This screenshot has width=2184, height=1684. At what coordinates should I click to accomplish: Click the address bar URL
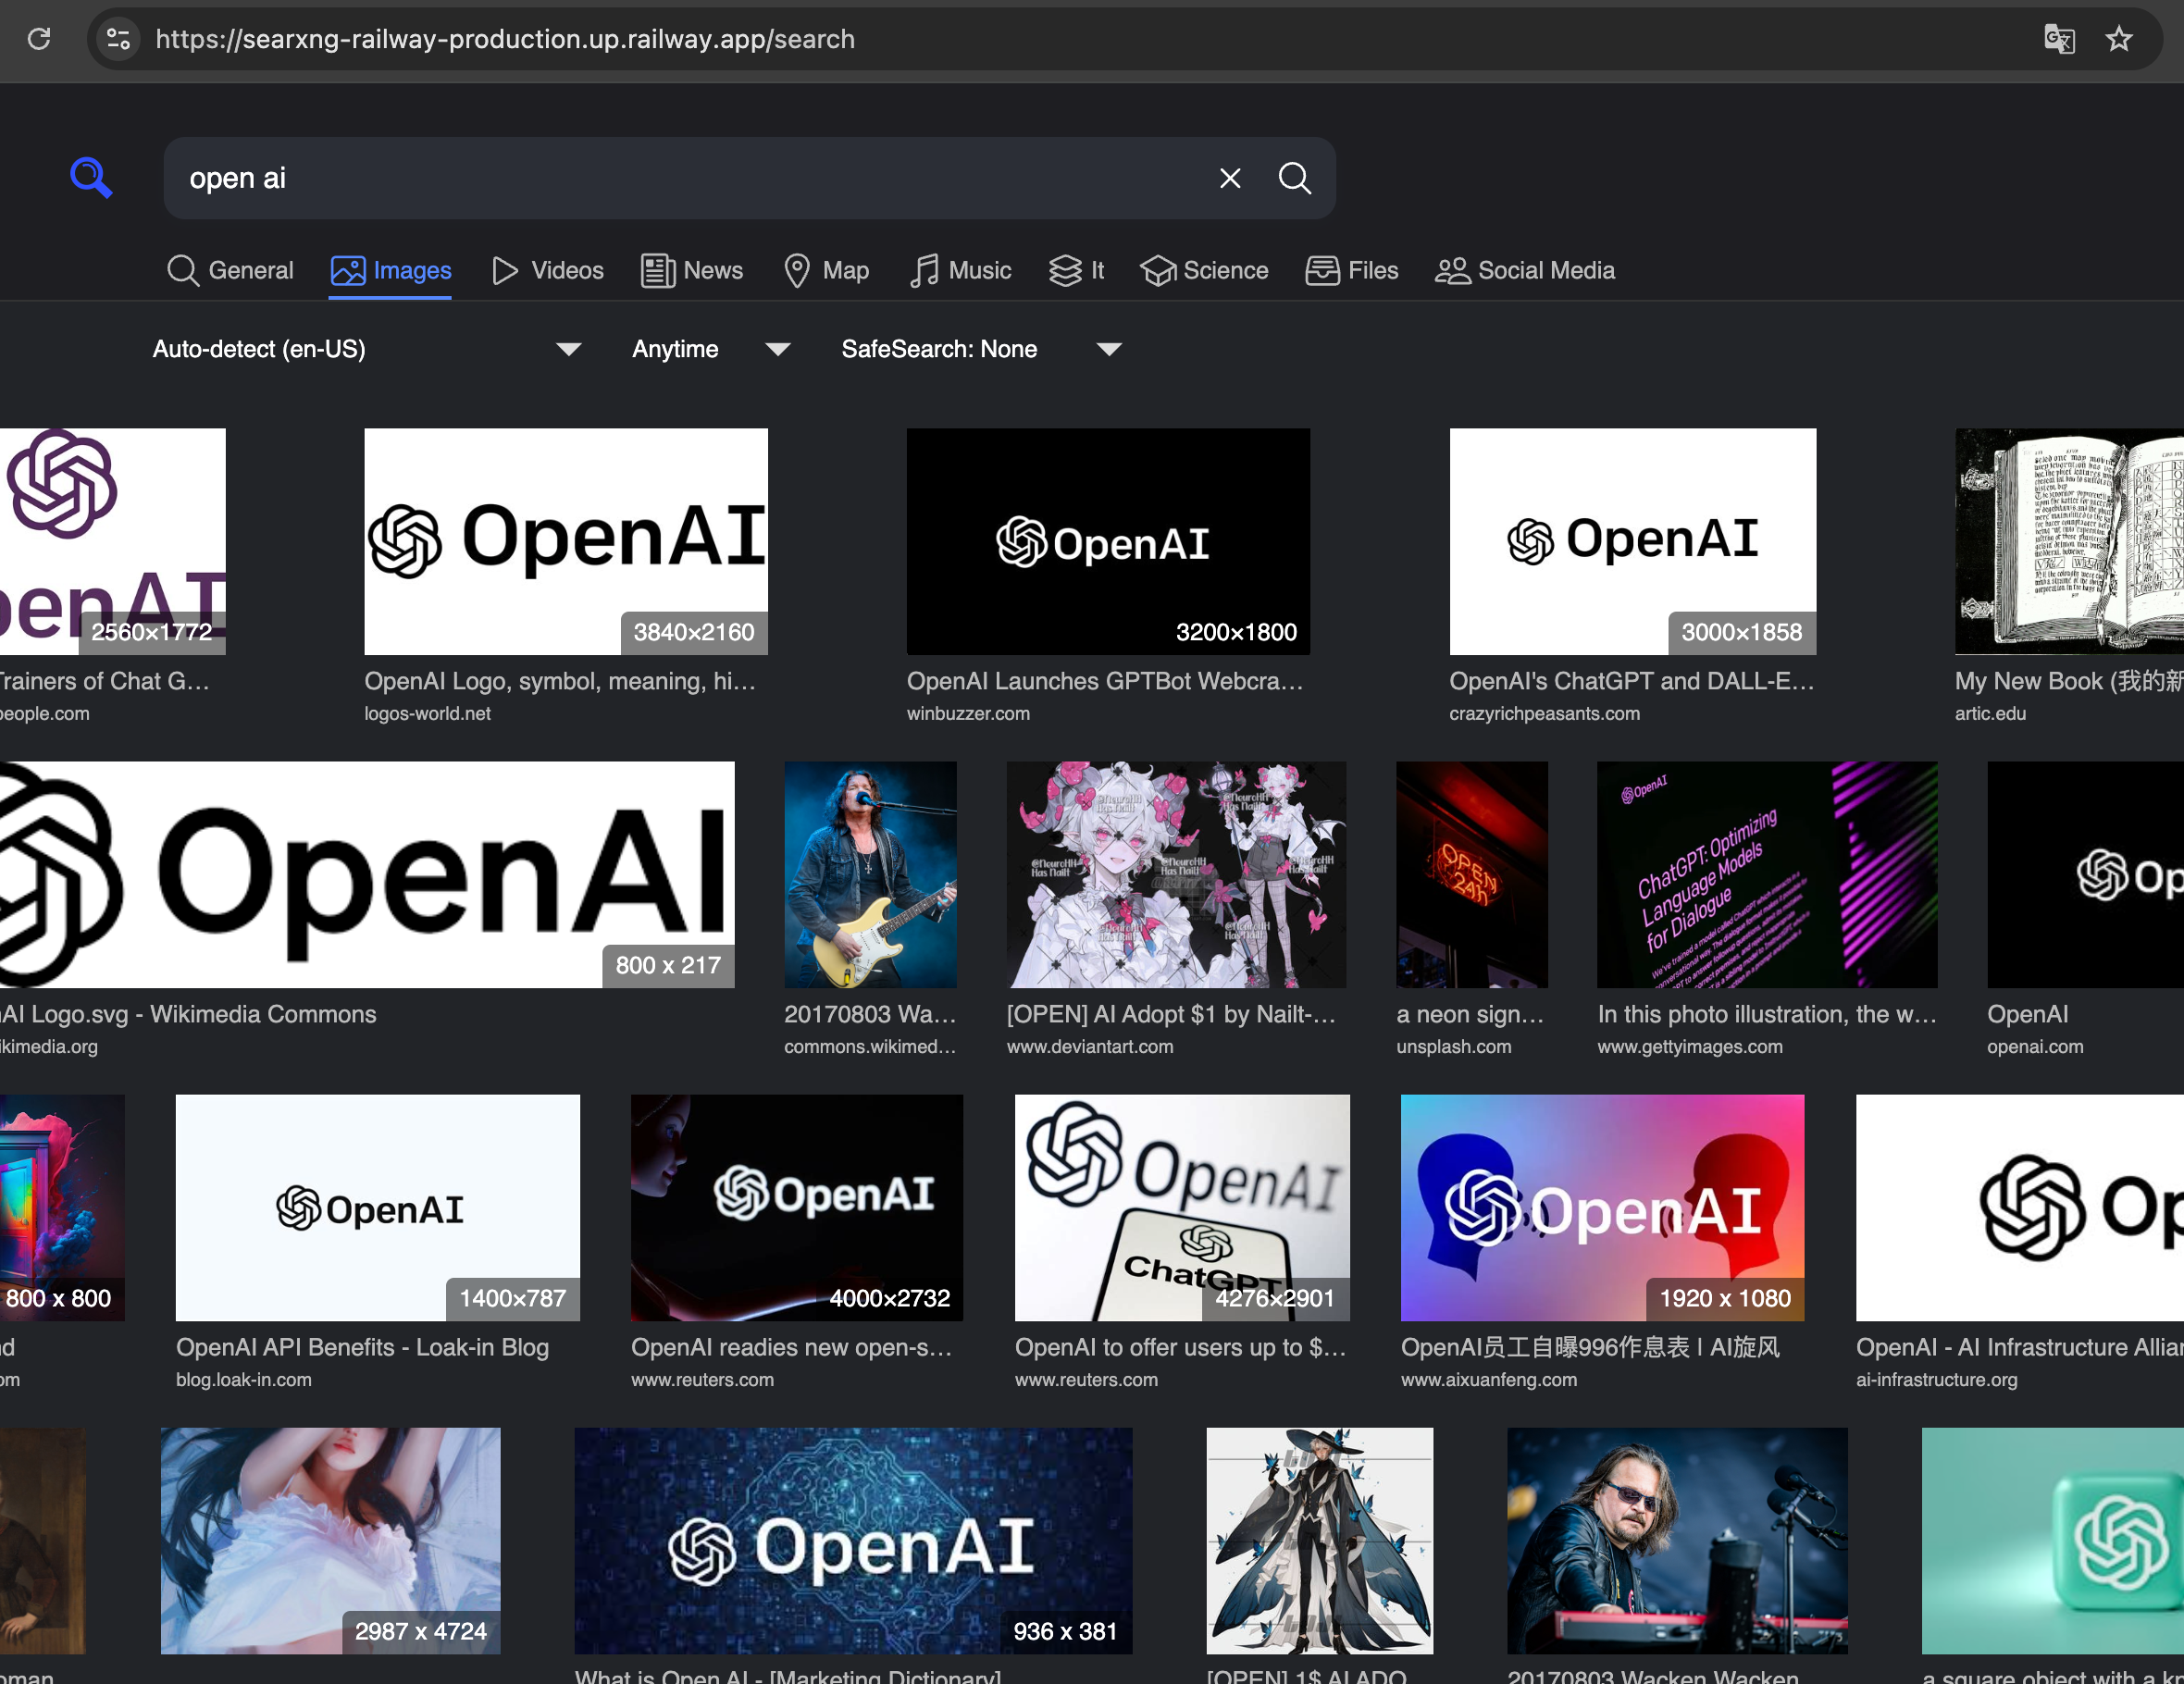point(505,39)
